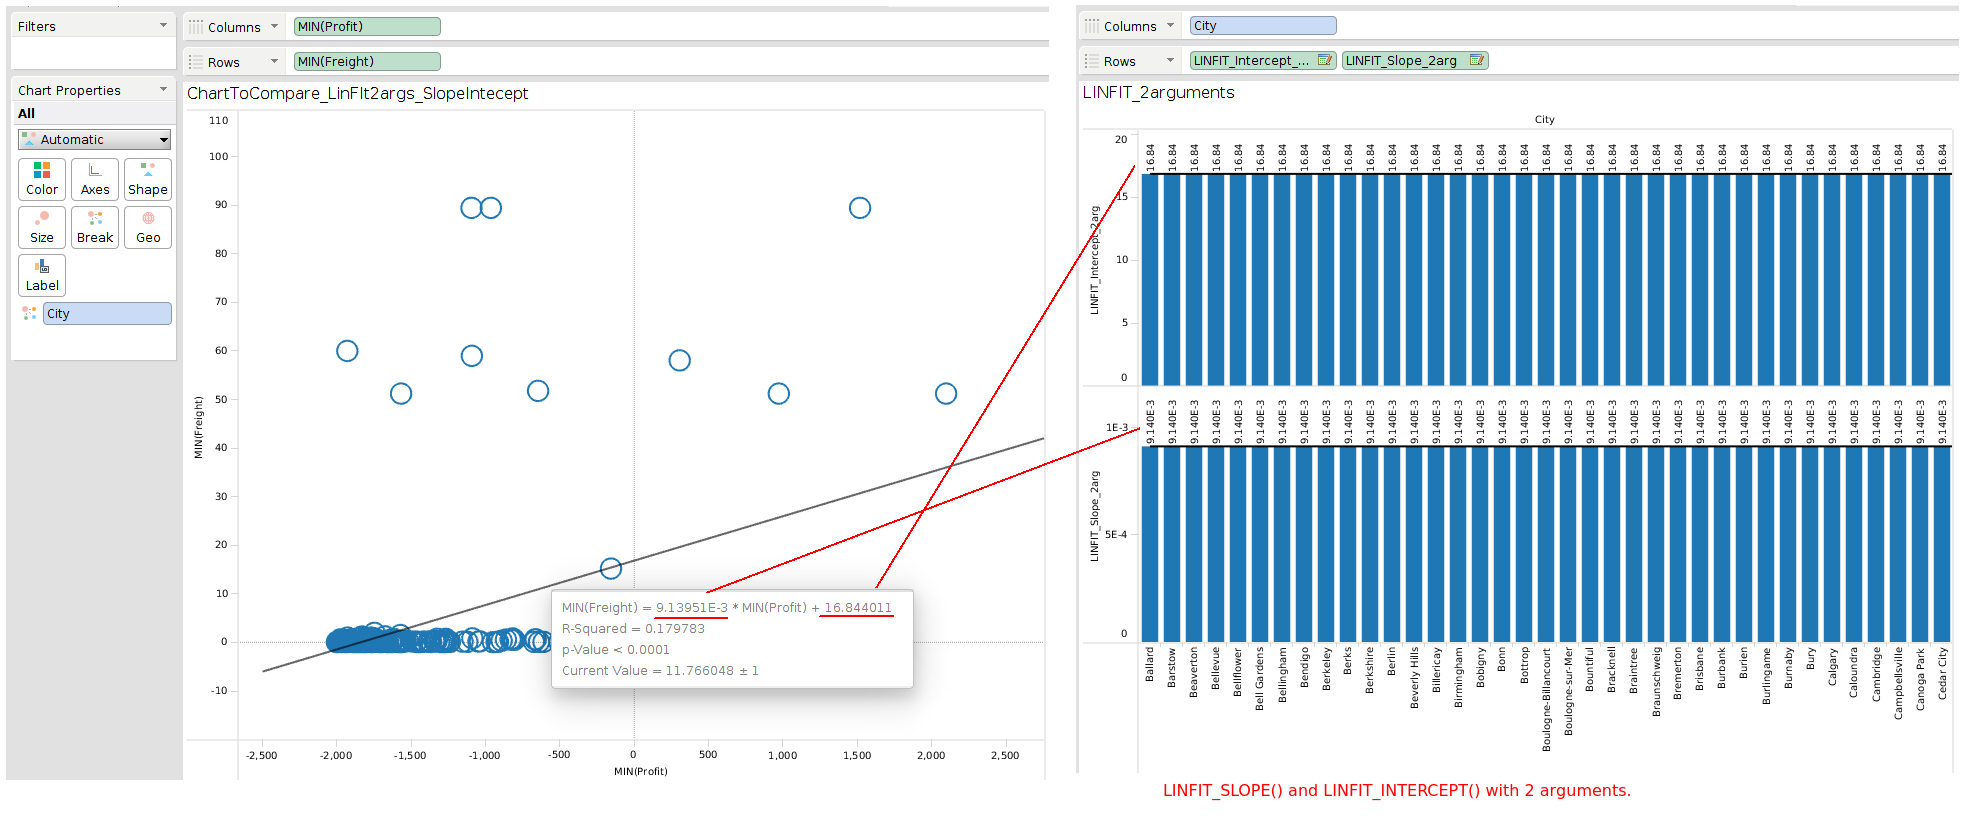Viewport: 1970px width, 831px height.
Task: Expand the Chart Properties menu arrow
Action: click(x=164, y=89)
